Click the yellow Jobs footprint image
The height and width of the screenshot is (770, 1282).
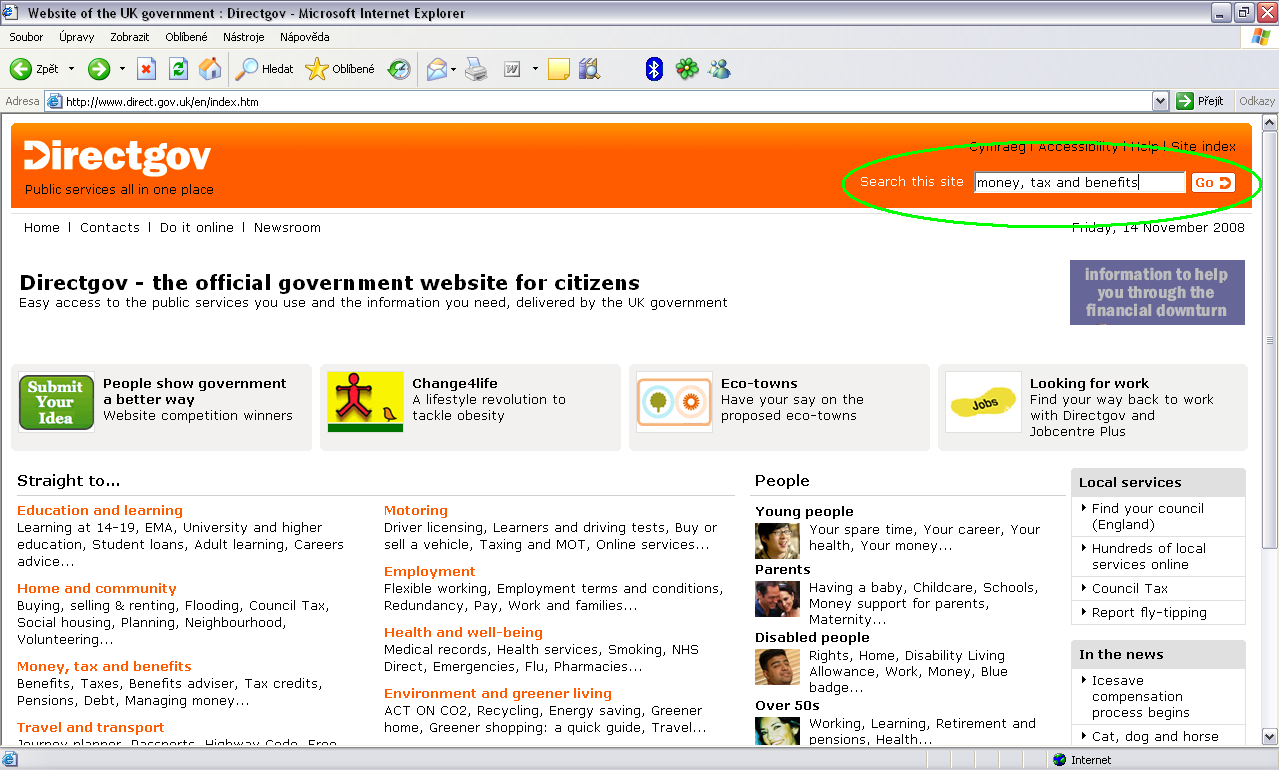983,402
